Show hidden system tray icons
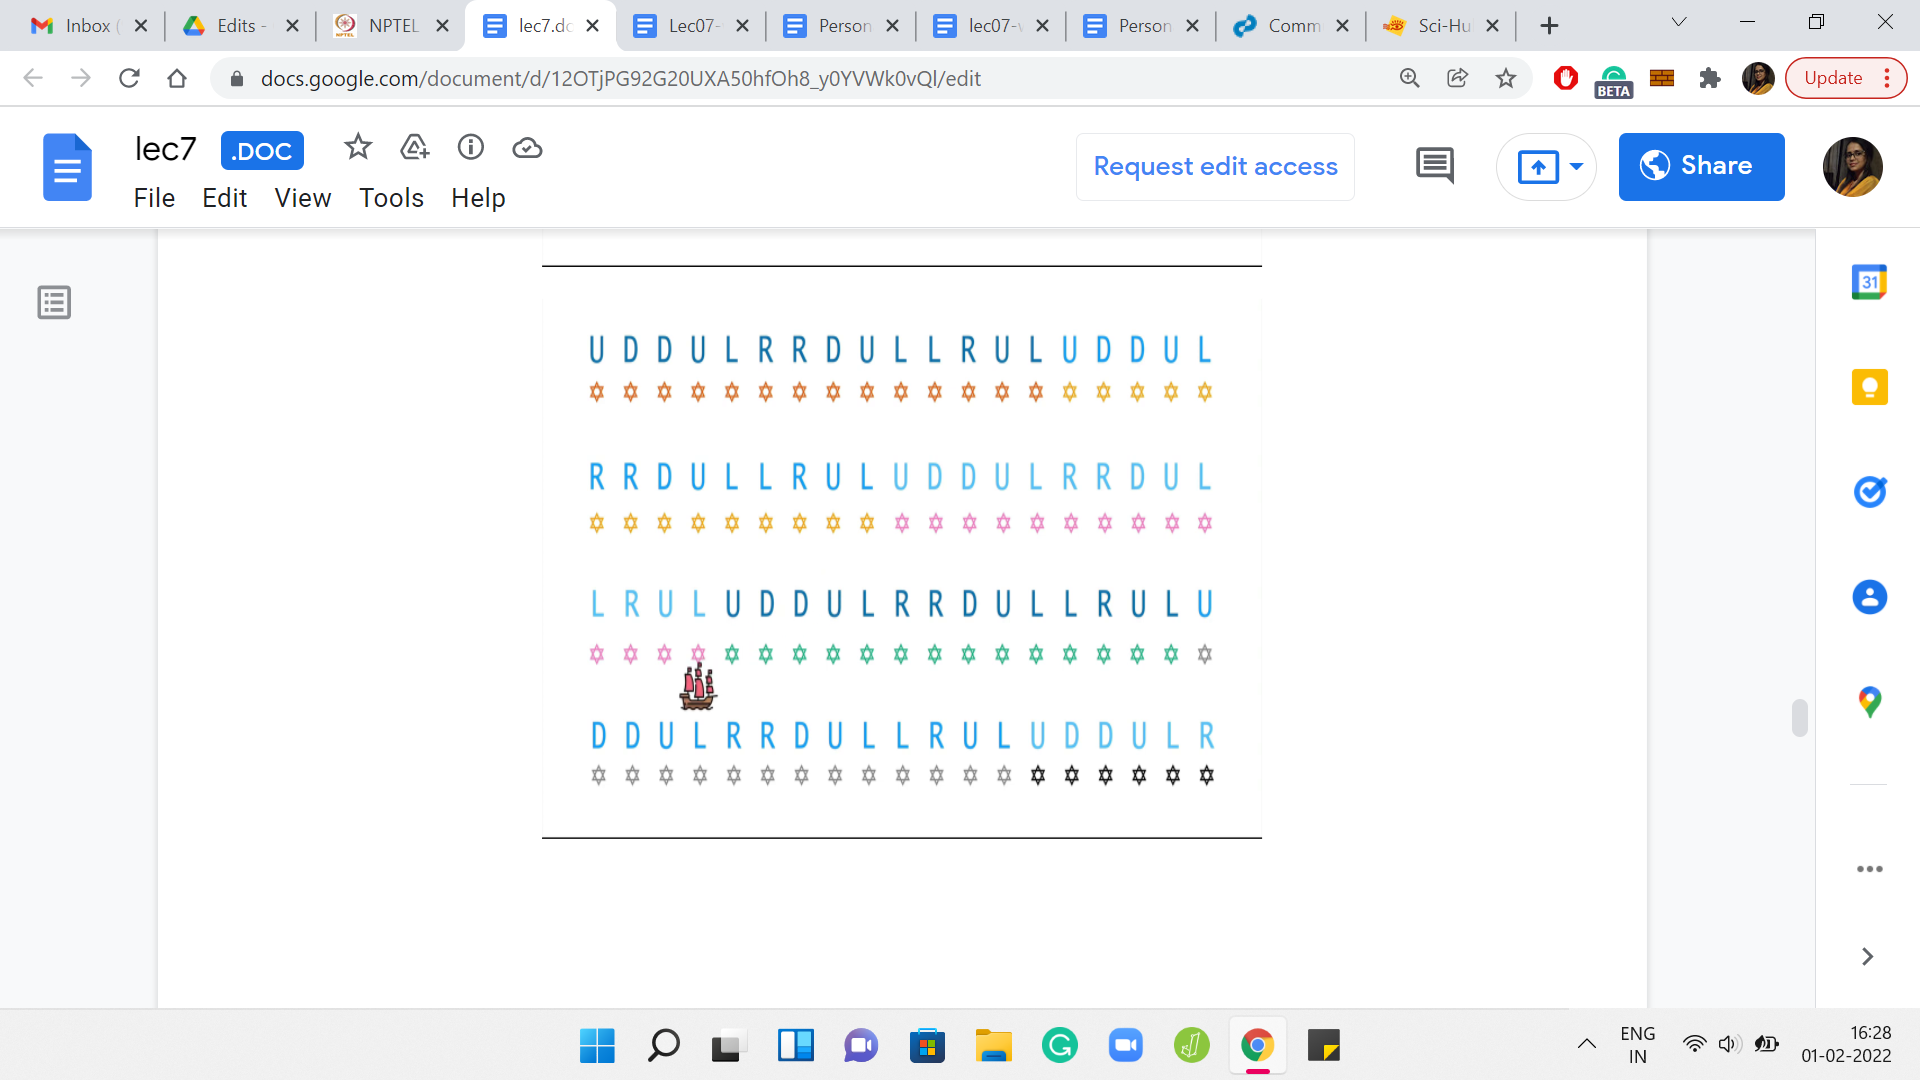 (x=1586, y=1045)
